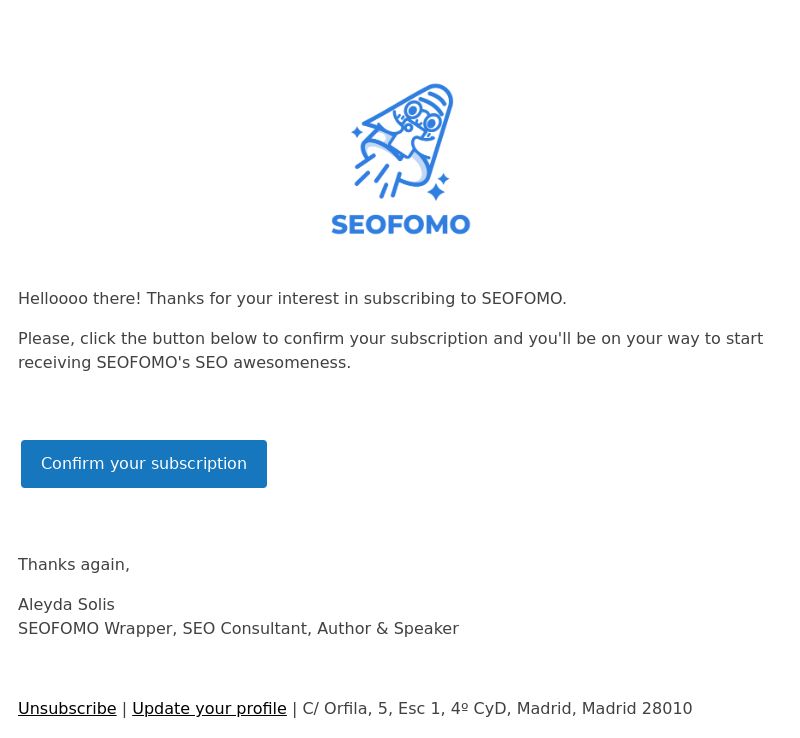Click the 'Helloooo there!' greeting line
Image resolution: width=800 pixels, height=738 pixels.
(x=292, y=299)
